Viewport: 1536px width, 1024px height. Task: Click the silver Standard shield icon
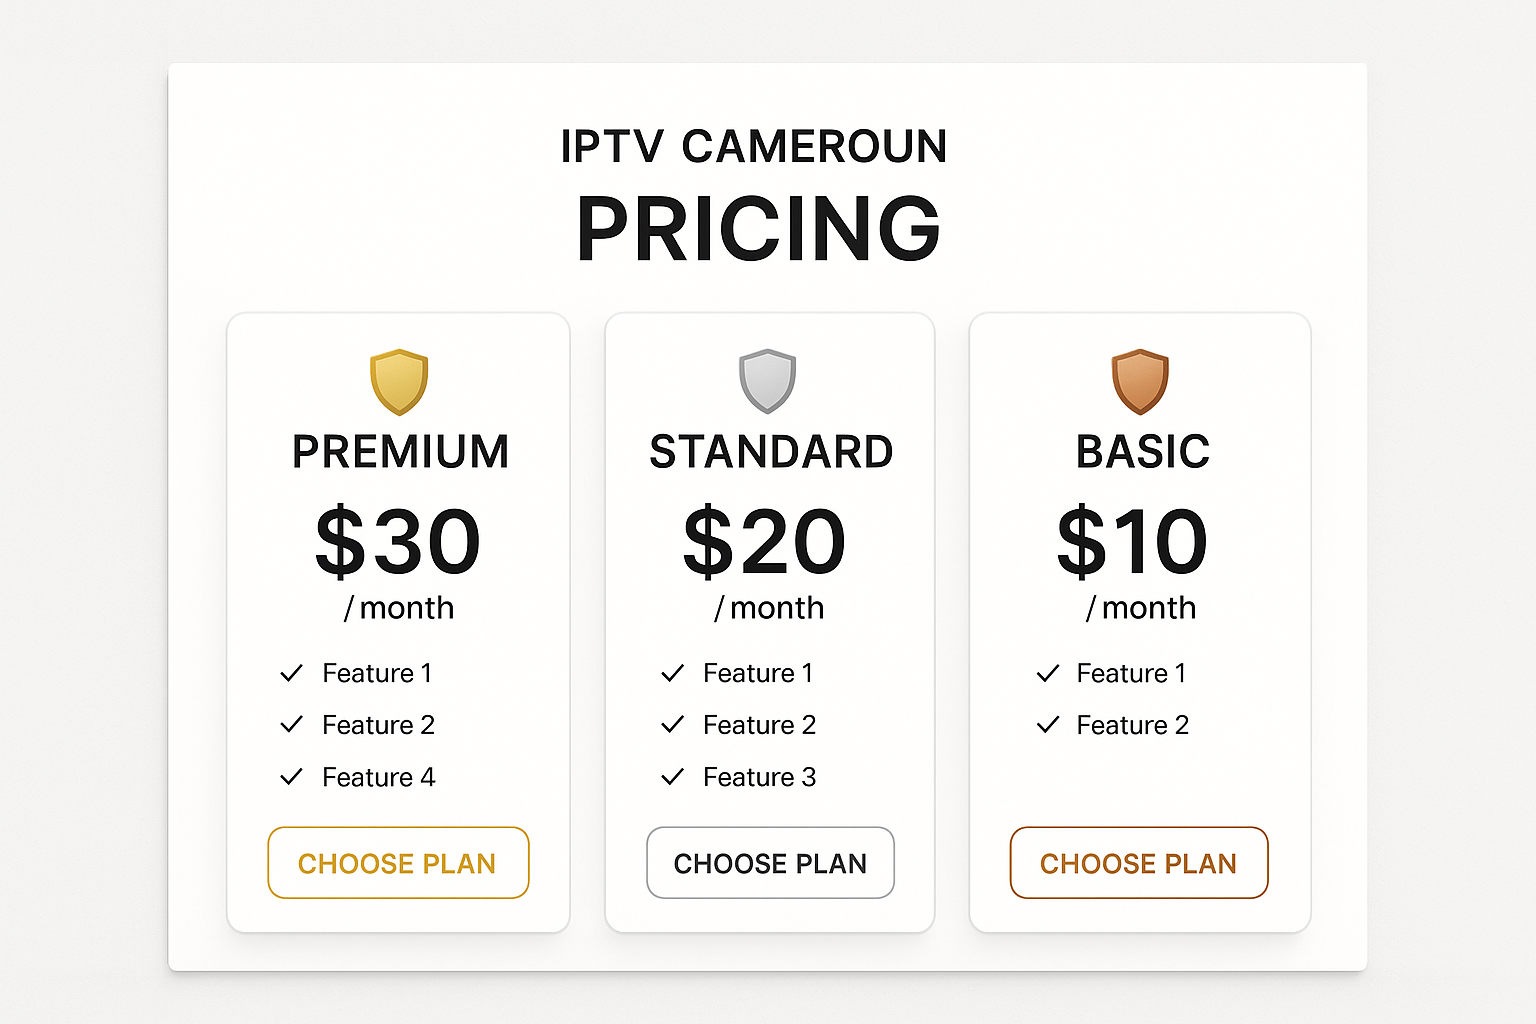click(767, 381)
